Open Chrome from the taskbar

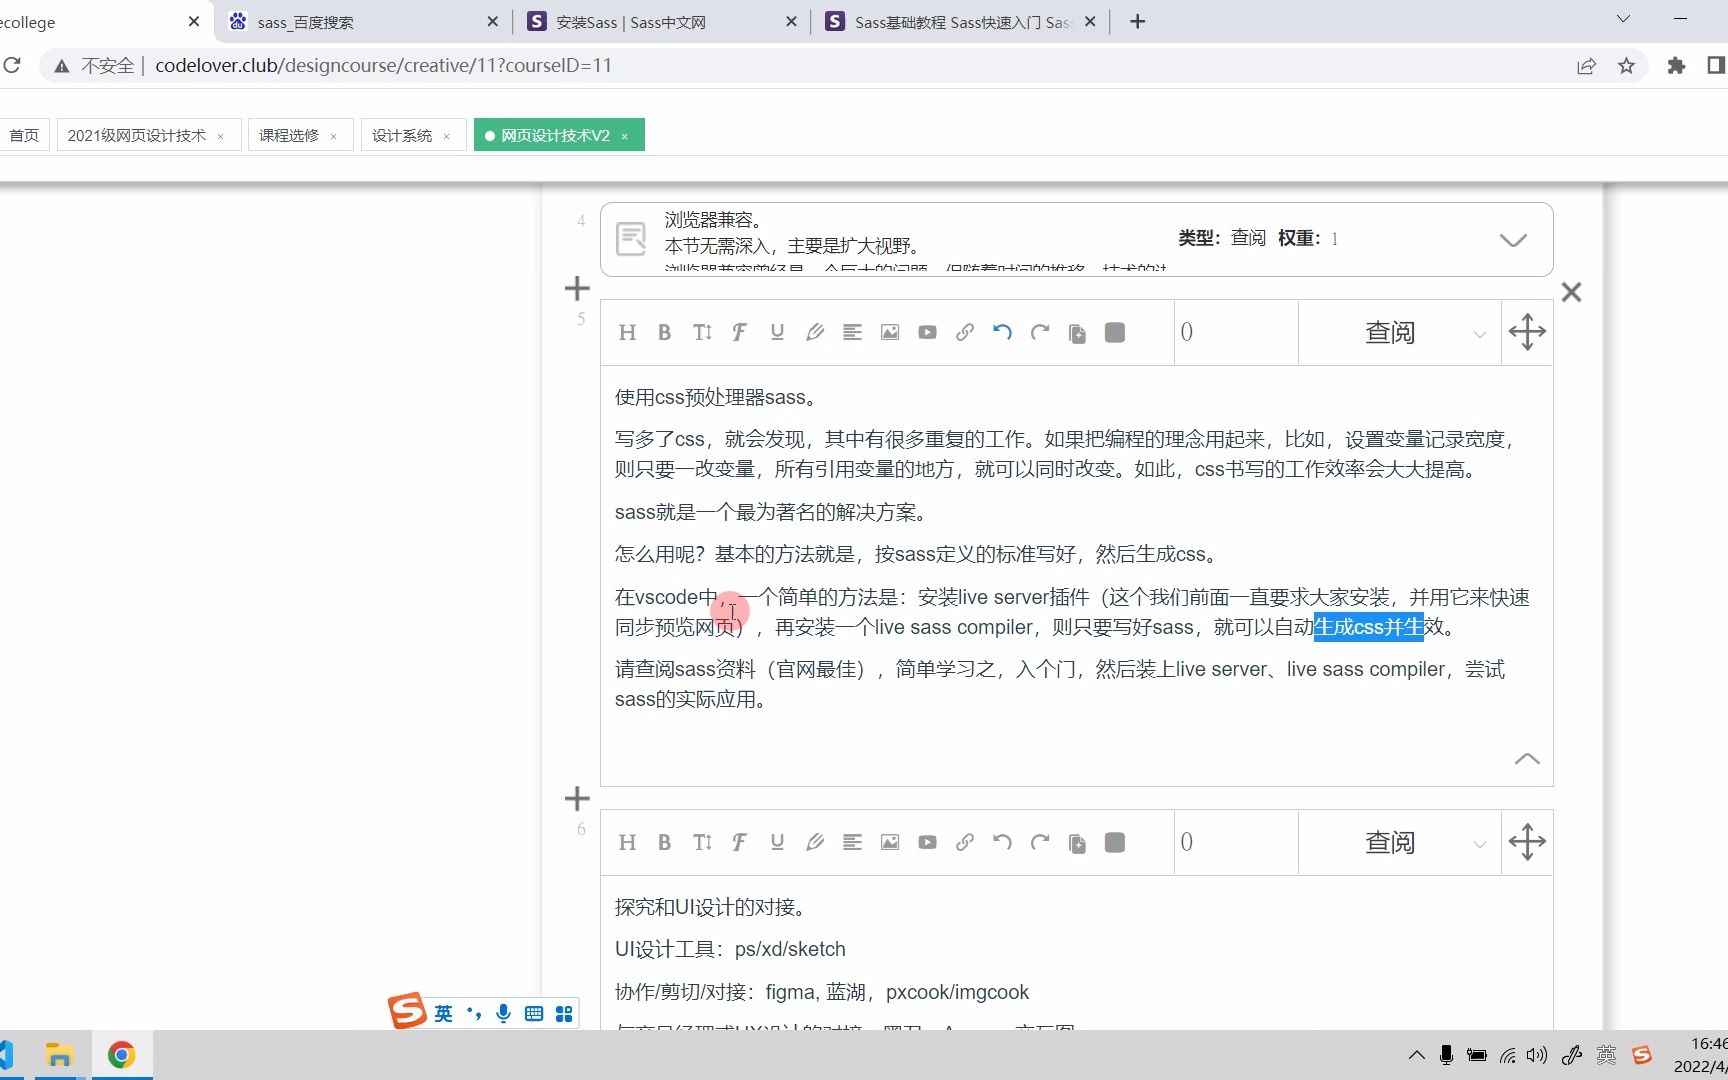point(121,1055)
